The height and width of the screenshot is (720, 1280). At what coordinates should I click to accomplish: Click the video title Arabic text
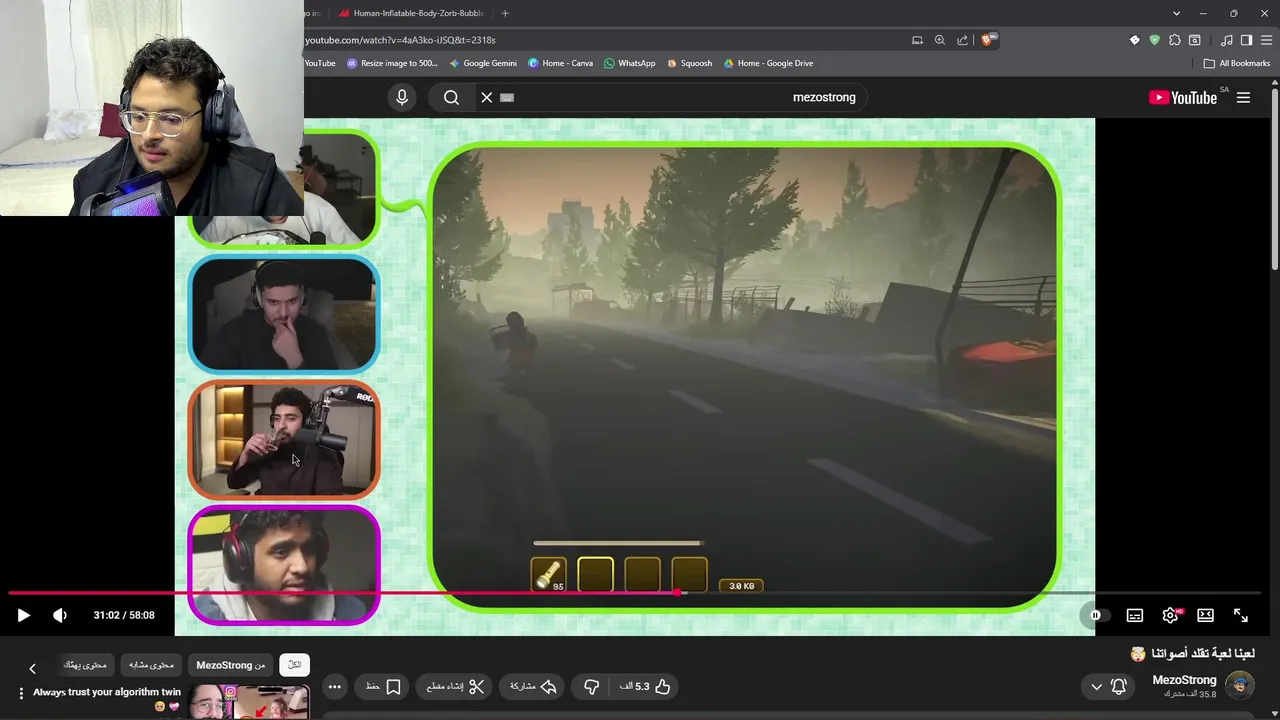(x=1192, y=653)
